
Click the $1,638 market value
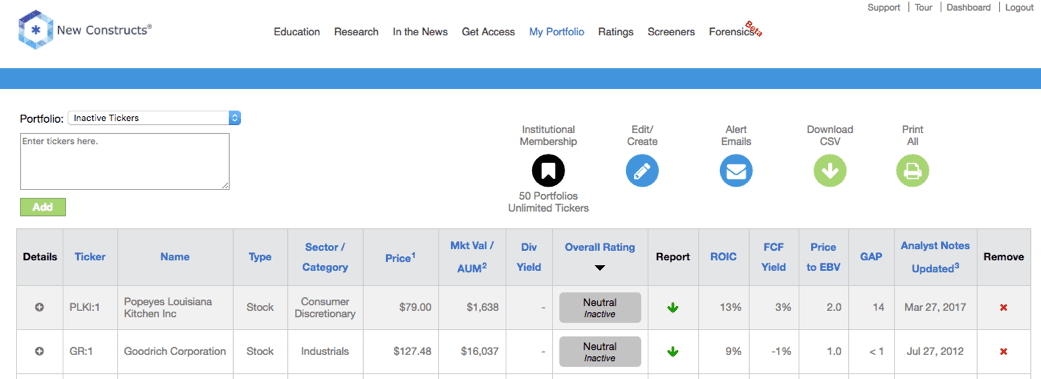pyautogui.click(x=482, y=308)
